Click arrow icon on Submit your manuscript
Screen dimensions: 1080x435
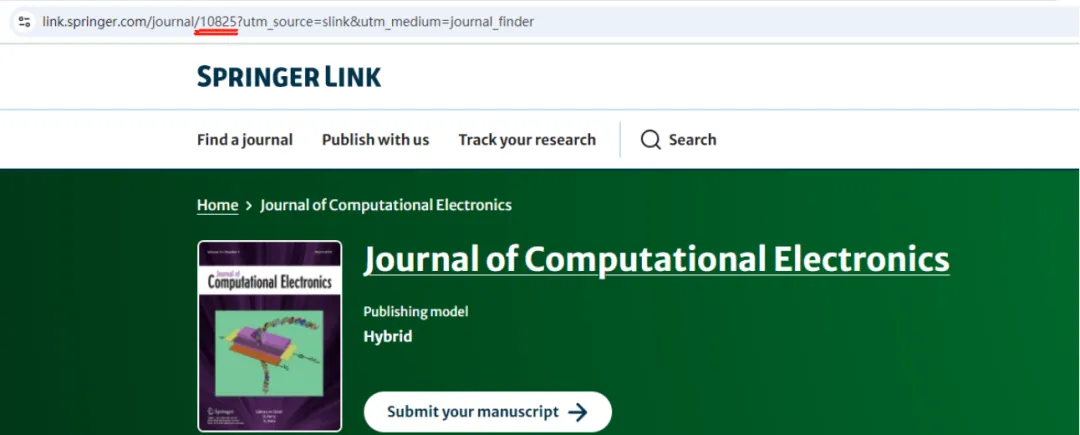click(x=577, y=412)
